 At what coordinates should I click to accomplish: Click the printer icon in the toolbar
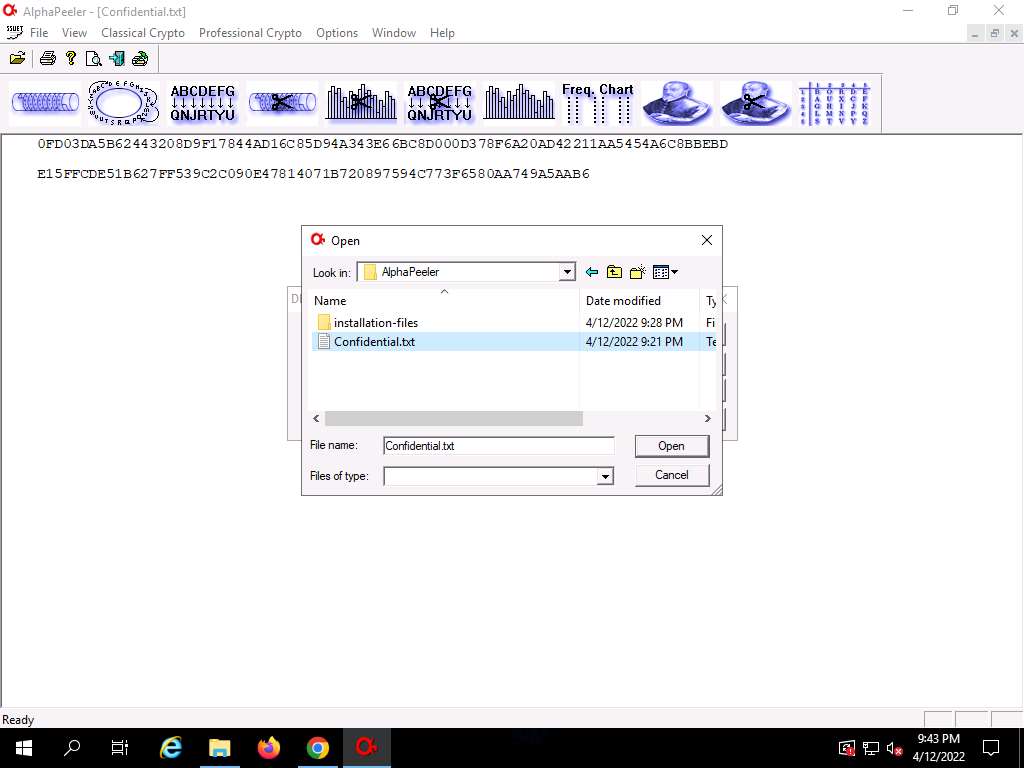coord(47,58)
